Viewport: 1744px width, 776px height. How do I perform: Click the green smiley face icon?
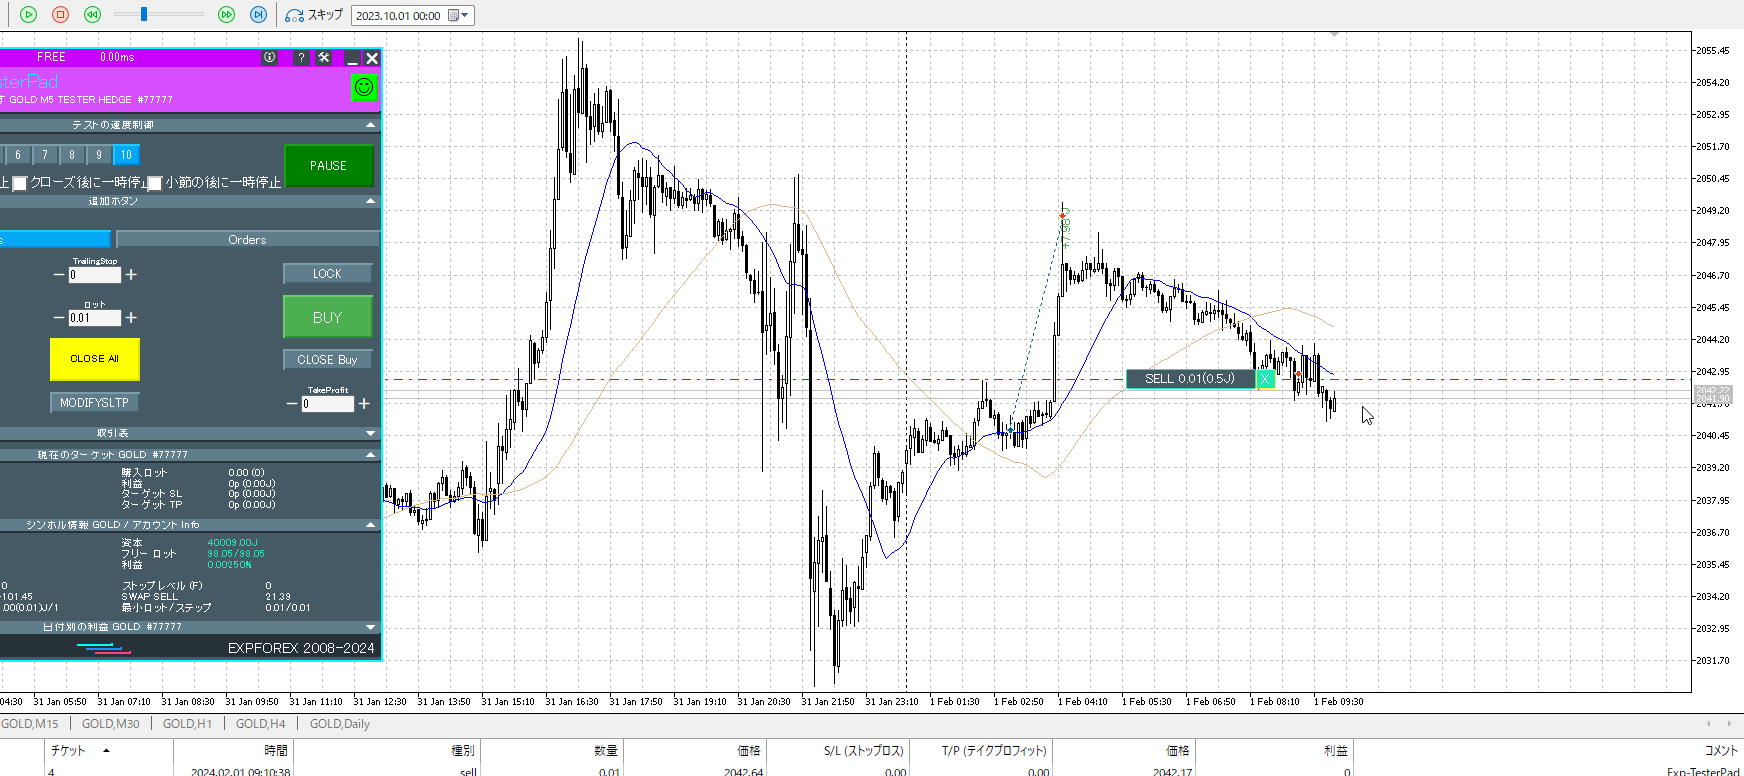click(364, 87)
